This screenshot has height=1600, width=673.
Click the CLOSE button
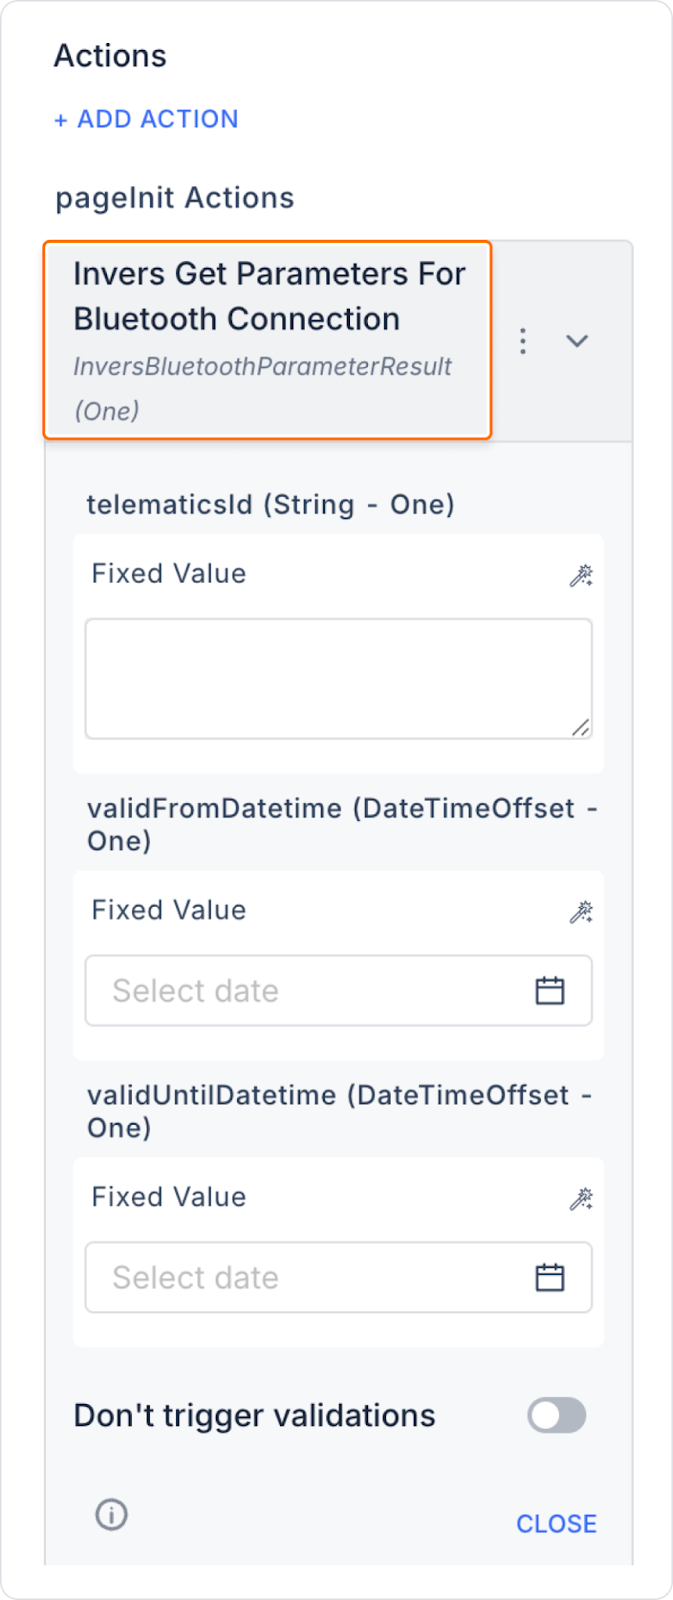point(557,1524)
